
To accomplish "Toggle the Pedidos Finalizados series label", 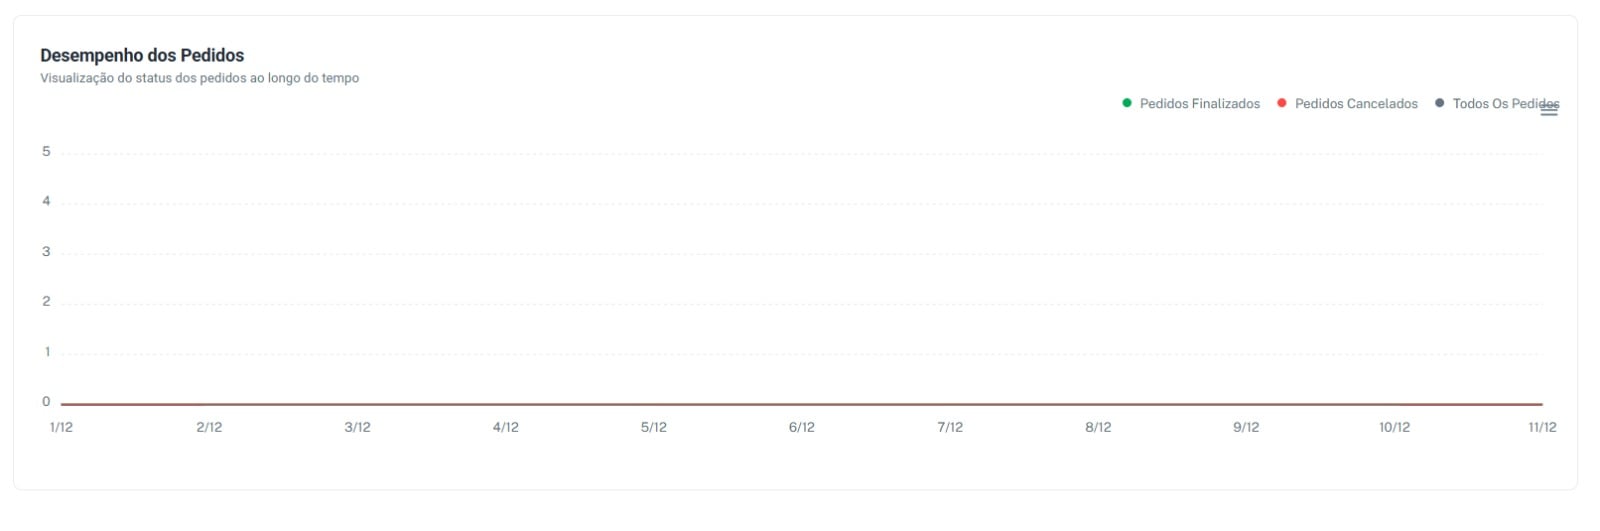I will (x=1199, y=104).
